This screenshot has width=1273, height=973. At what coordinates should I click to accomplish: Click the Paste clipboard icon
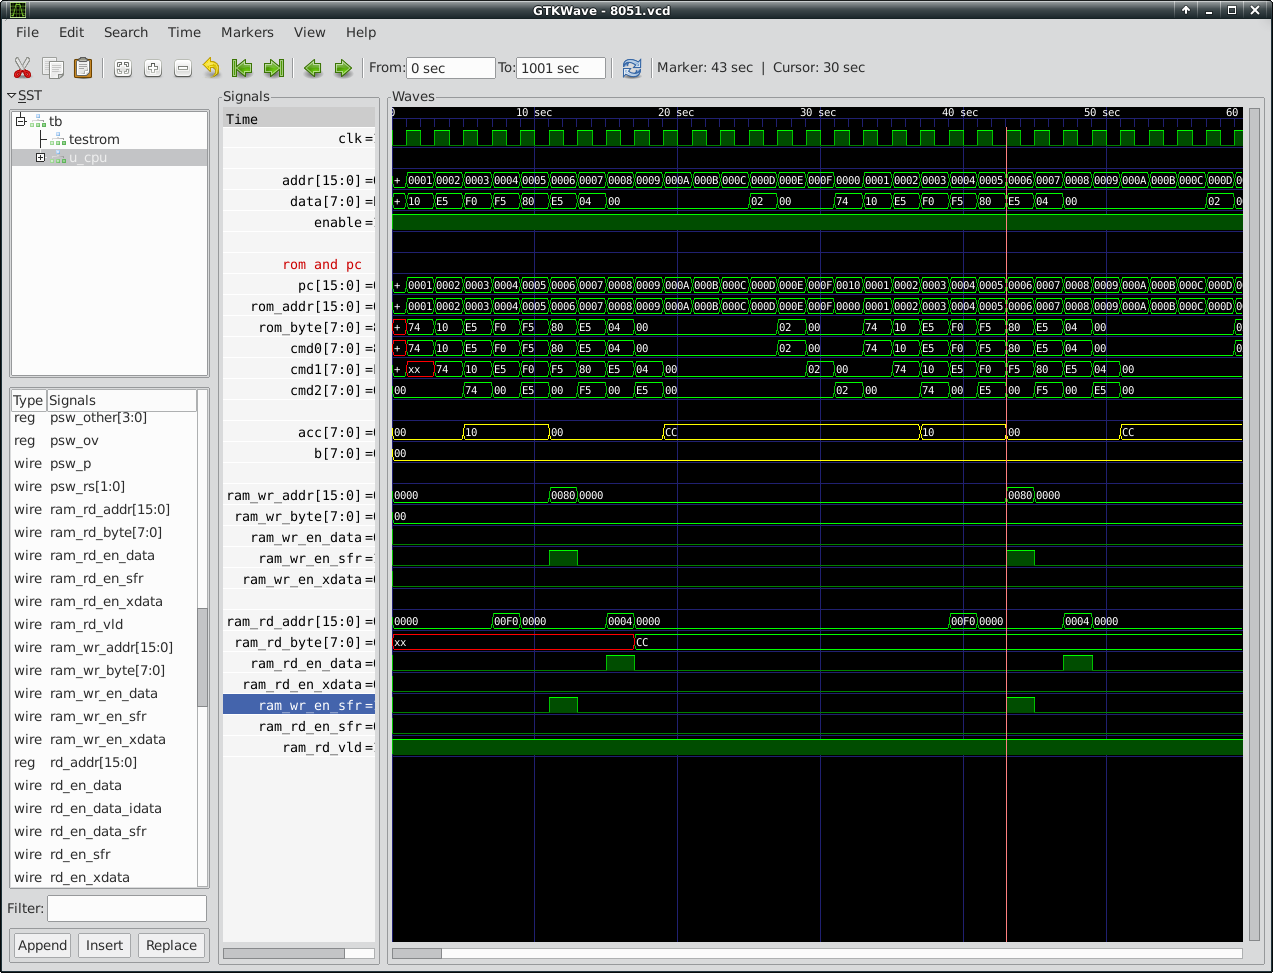point(83,68)
